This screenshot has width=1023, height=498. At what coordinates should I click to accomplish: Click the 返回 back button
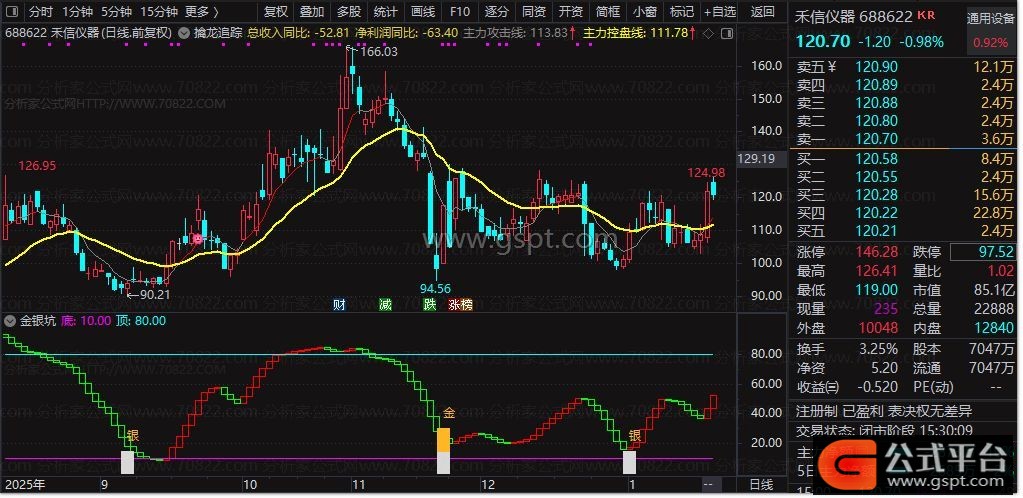coord(762,12)
